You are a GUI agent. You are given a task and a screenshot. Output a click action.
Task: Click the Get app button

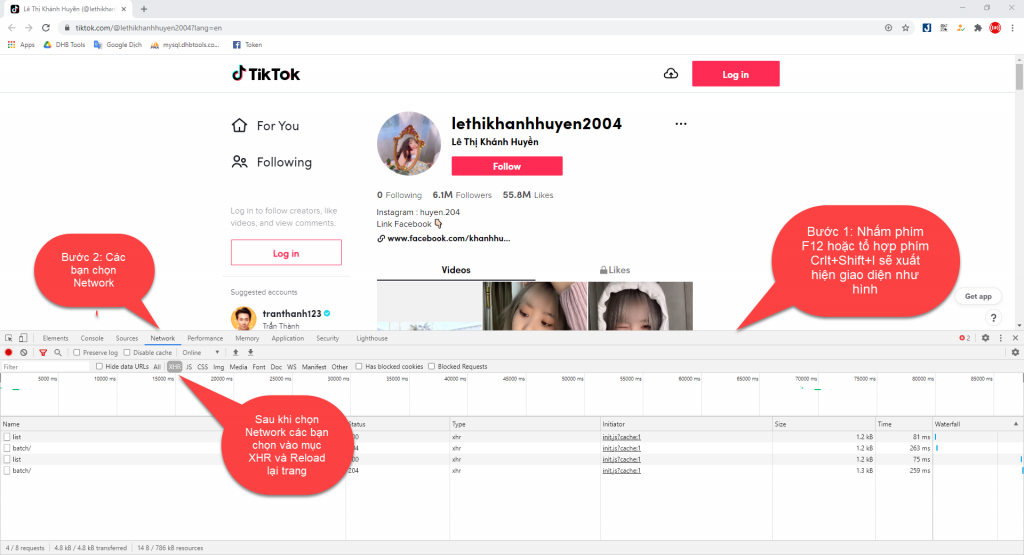point(978,296)
